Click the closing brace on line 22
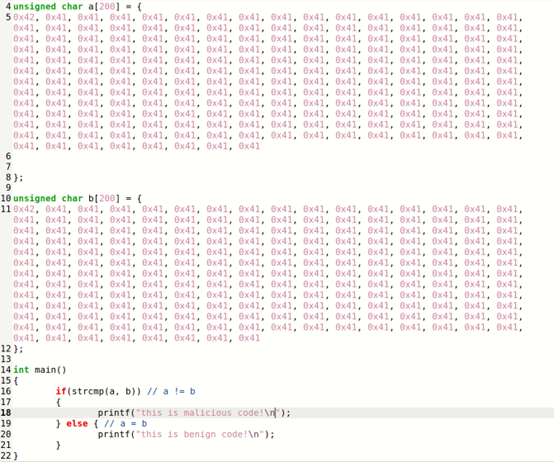This screenshot has width=554, height=462. 16,456
